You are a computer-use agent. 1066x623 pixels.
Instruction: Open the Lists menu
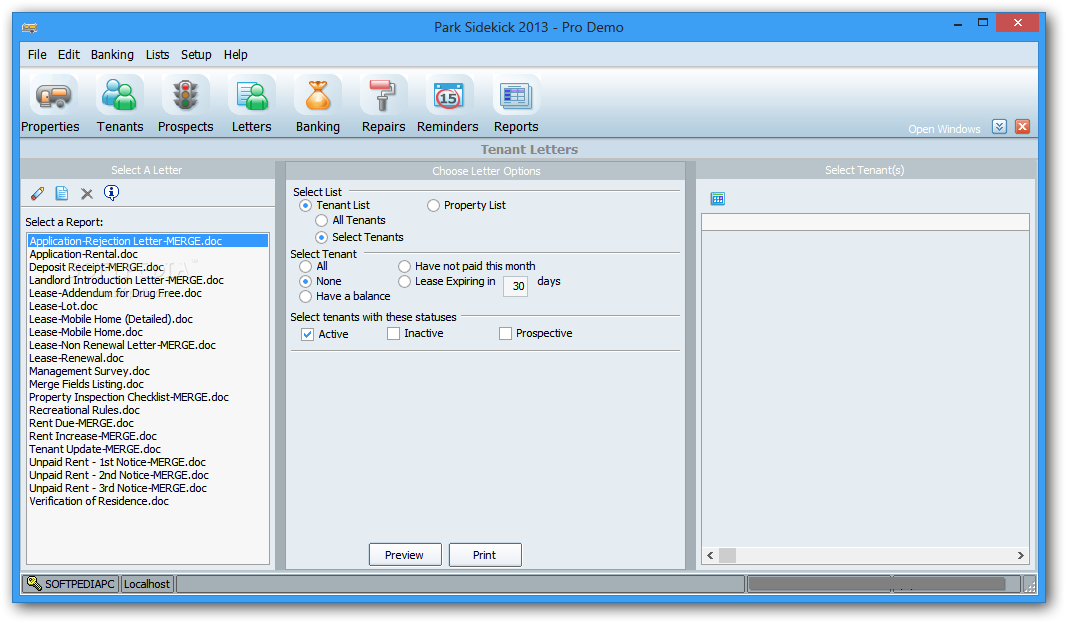(x=157, y=54)
